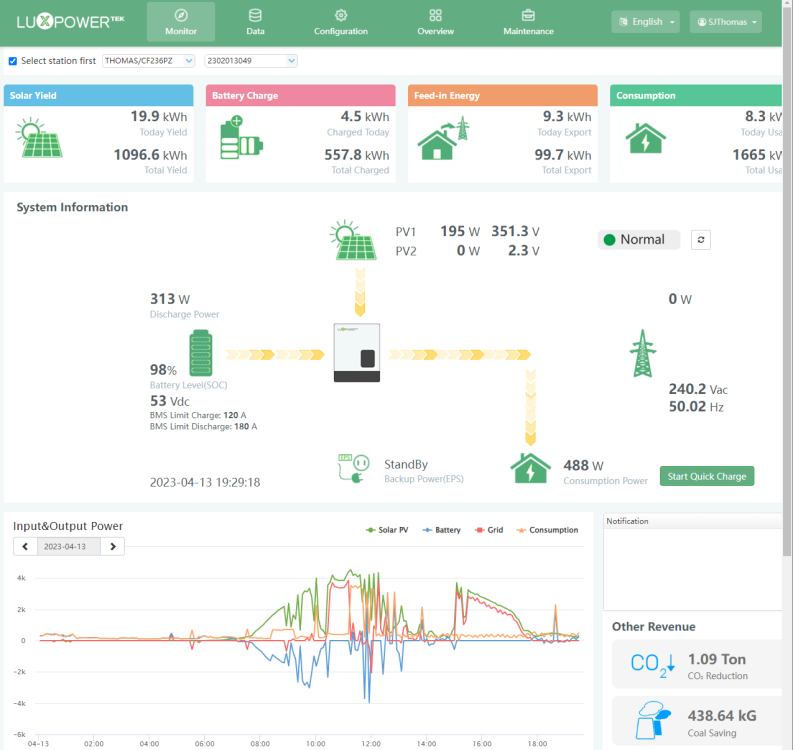
Task: Toggle Battery series in chart legend
Action: point(441,530)
